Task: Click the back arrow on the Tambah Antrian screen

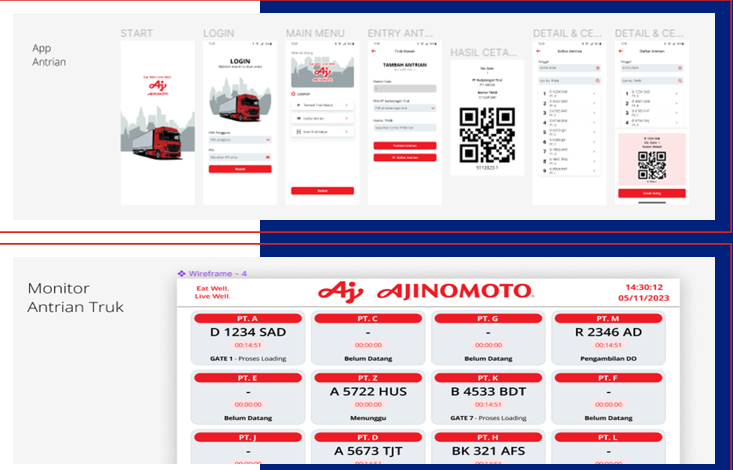Action: pos(373,51)
